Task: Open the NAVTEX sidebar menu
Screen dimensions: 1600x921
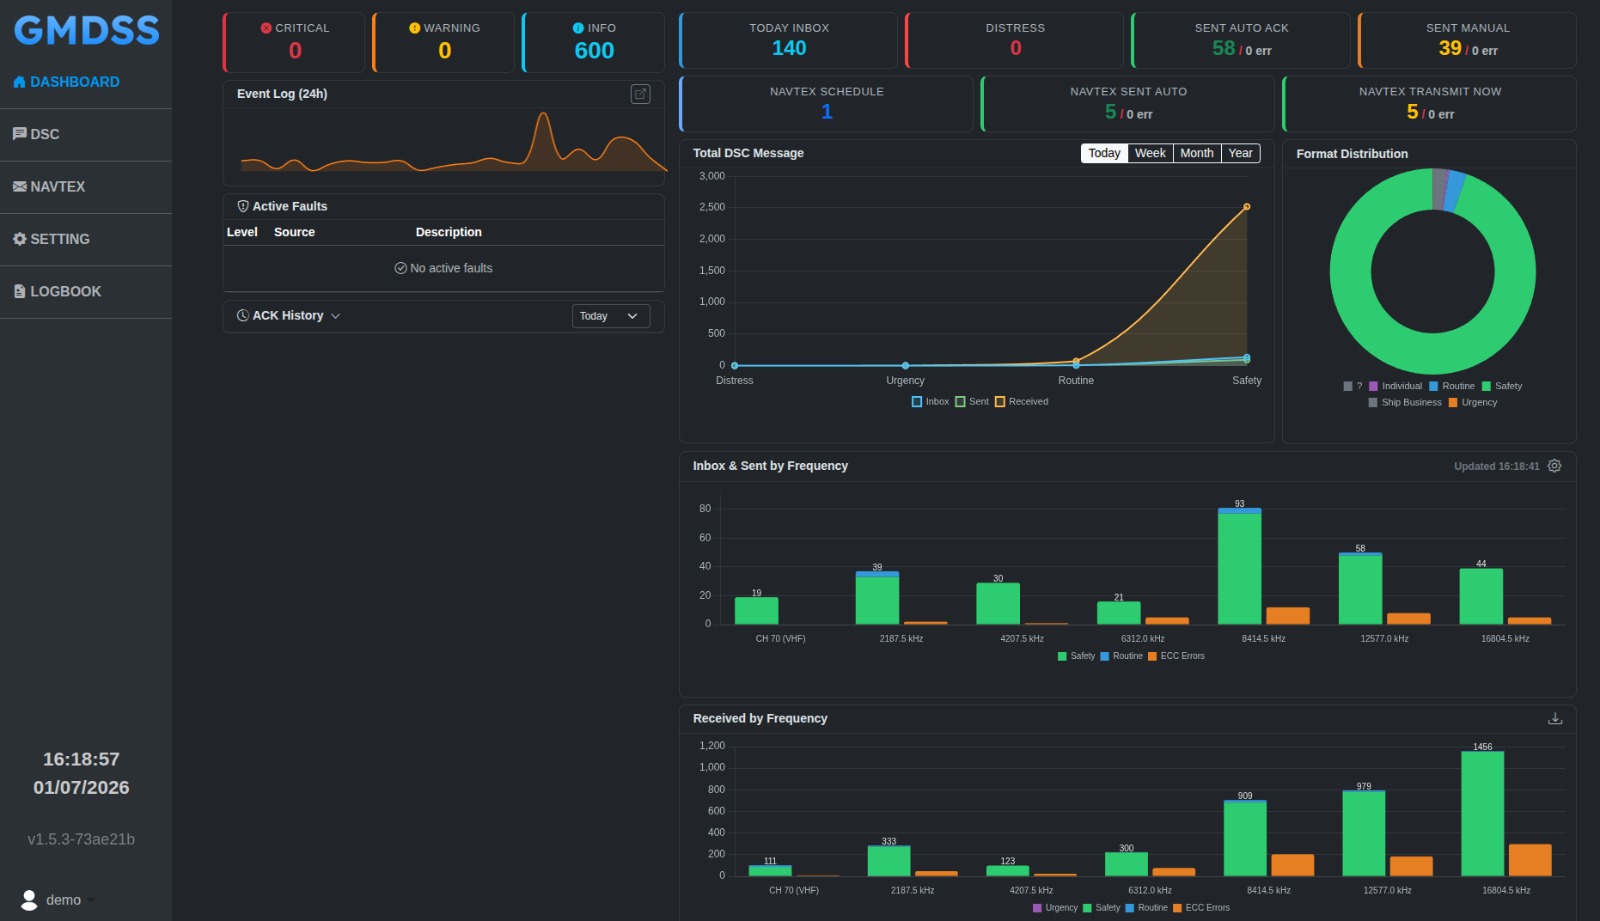Action: tap(86, 187)
